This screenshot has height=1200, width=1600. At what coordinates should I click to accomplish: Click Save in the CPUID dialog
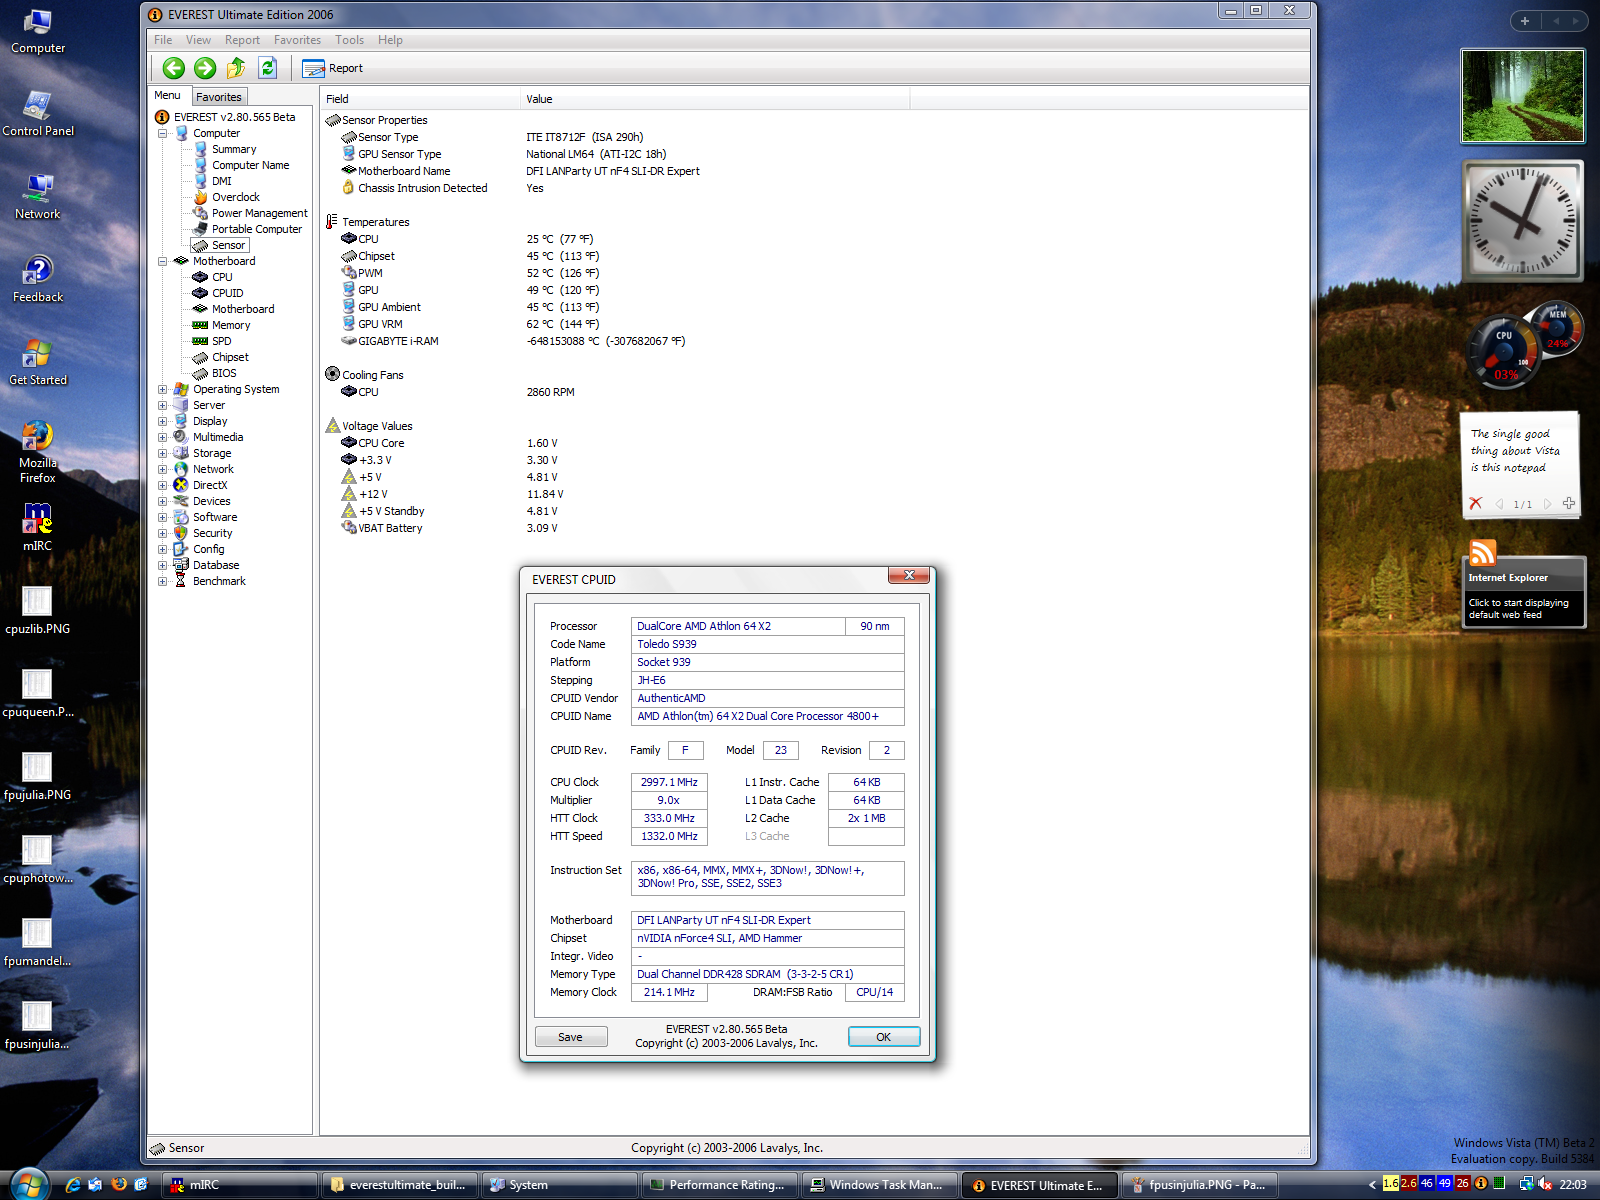(571, 1037)
